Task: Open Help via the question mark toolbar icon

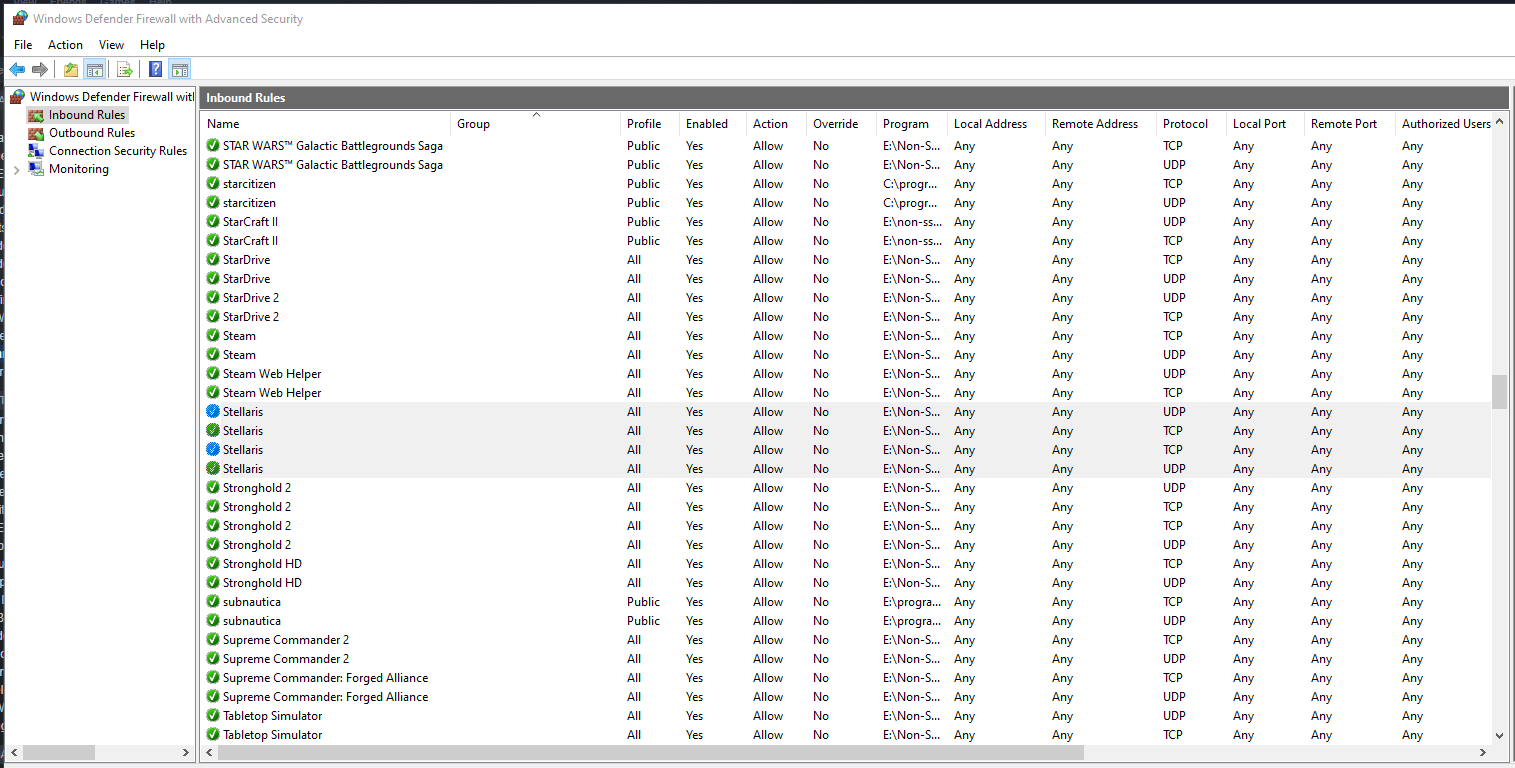Action: coord(156,69)
